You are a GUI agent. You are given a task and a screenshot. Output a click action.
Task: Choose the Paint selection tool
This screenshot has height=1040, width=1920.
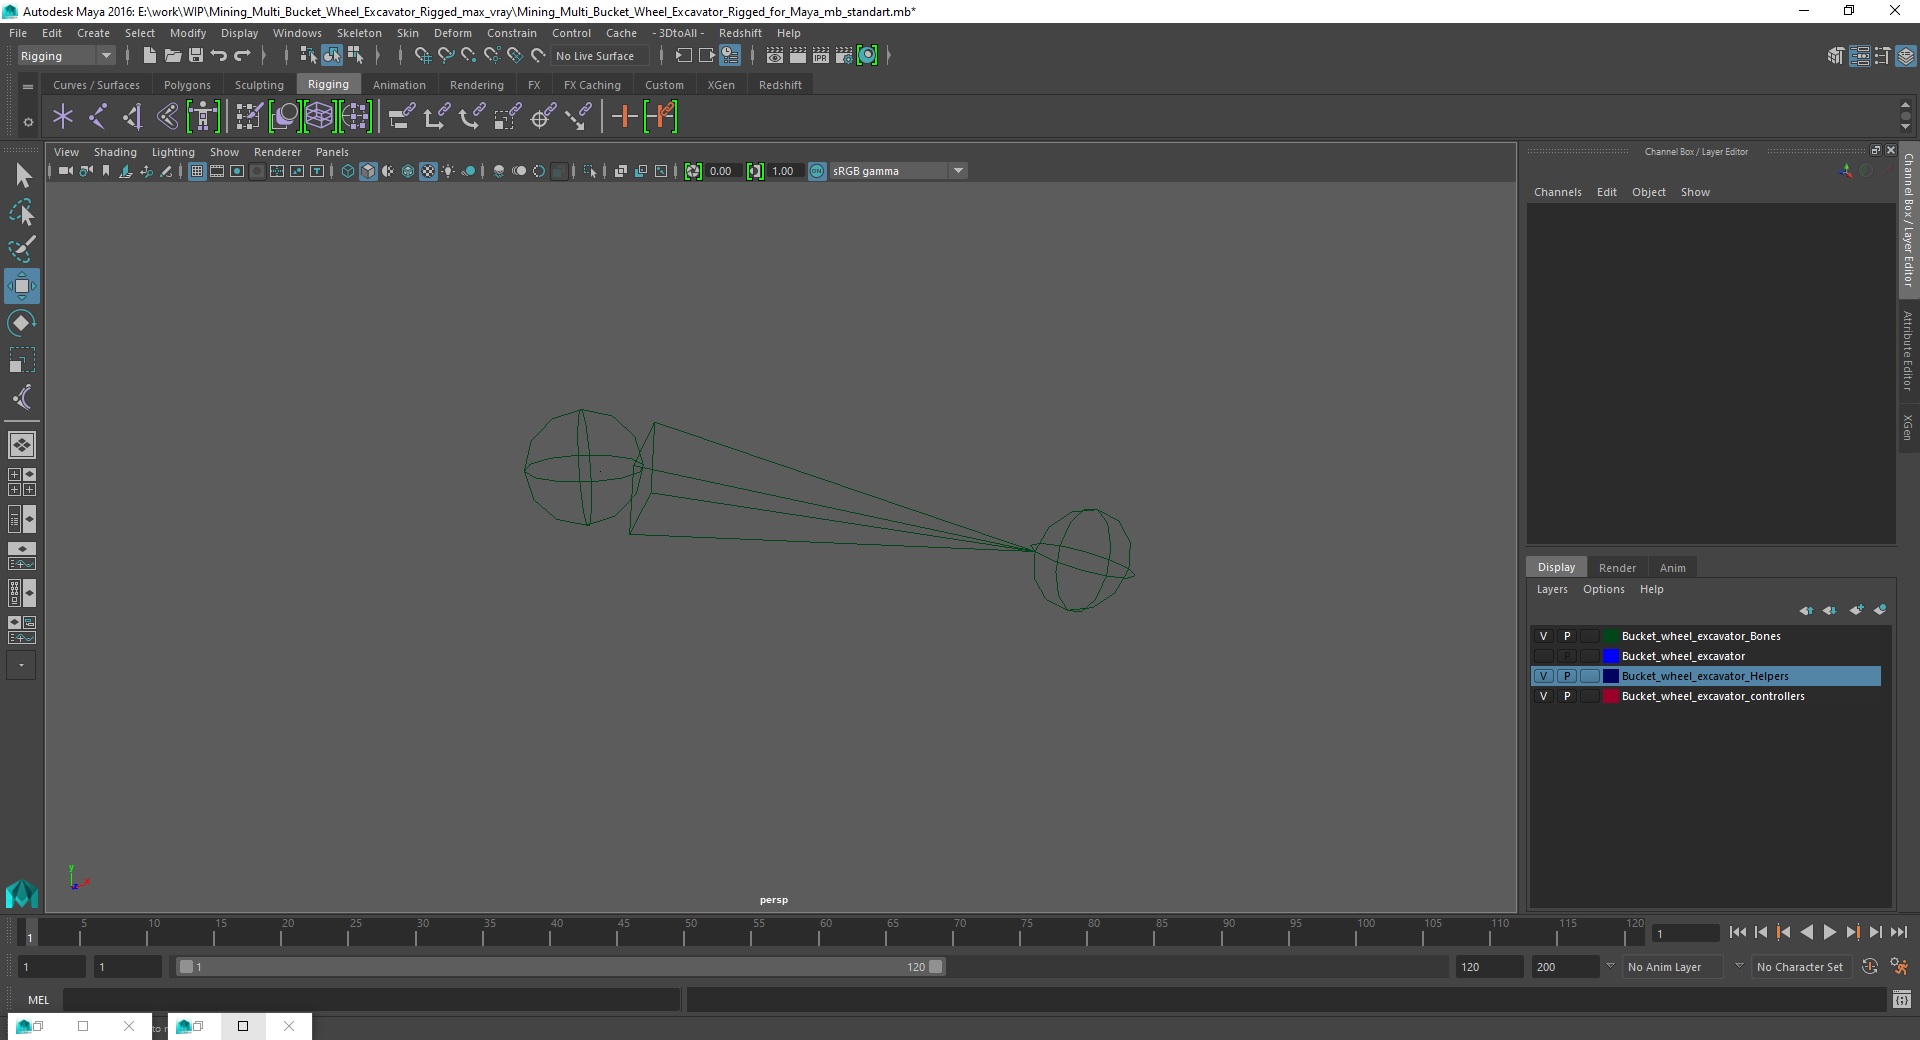click(x=22, y=249)
